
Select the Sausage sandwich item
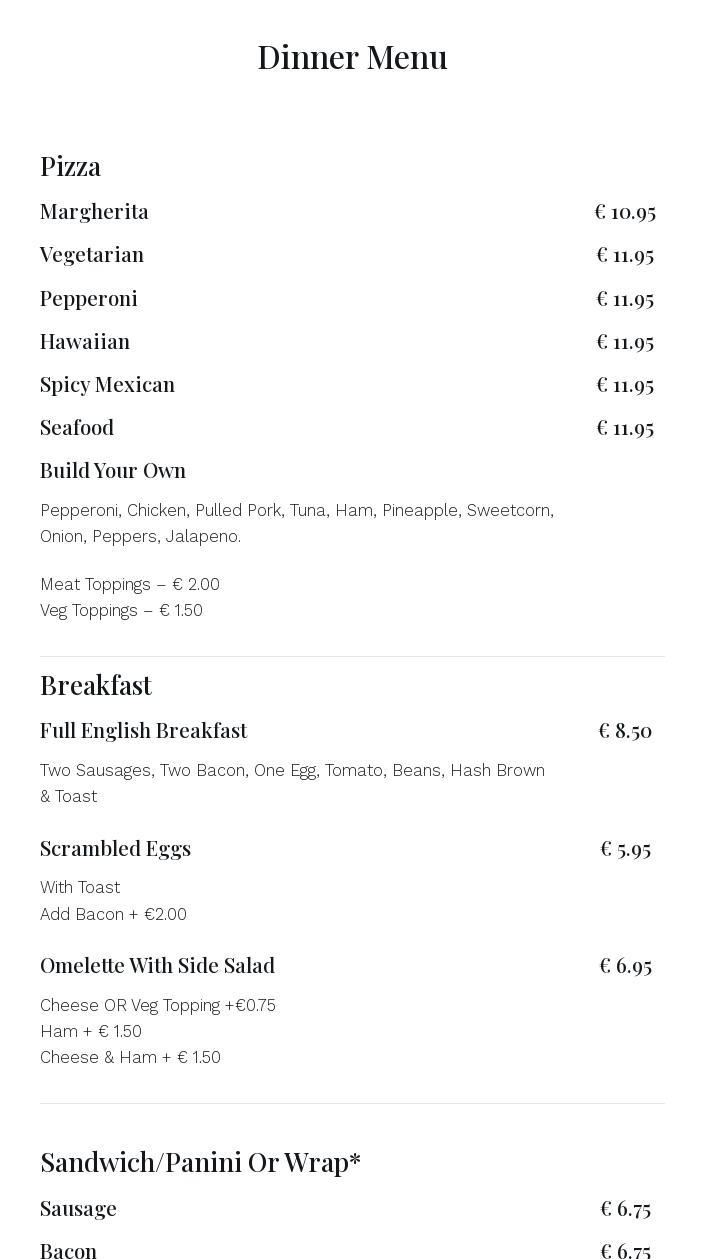tap(78, 1209)
